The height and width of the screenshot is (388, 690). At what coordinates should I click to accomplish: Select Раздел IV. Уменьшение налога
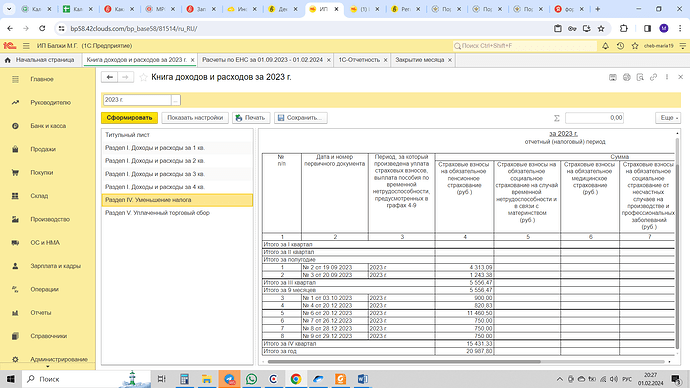point(177,200)
